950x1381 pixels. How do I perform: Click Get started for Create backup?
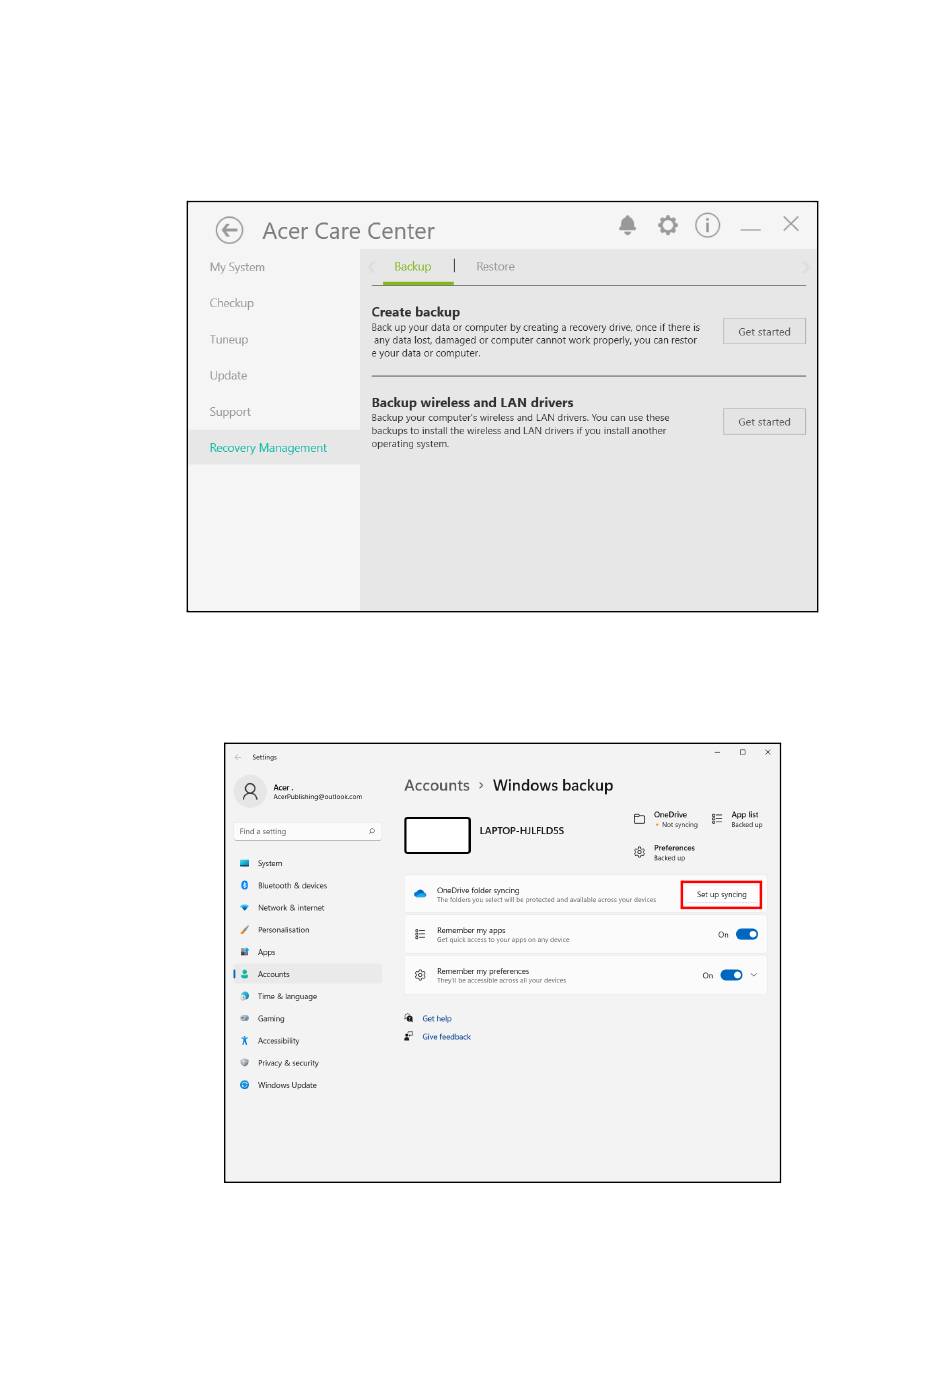tap(764, 332)
